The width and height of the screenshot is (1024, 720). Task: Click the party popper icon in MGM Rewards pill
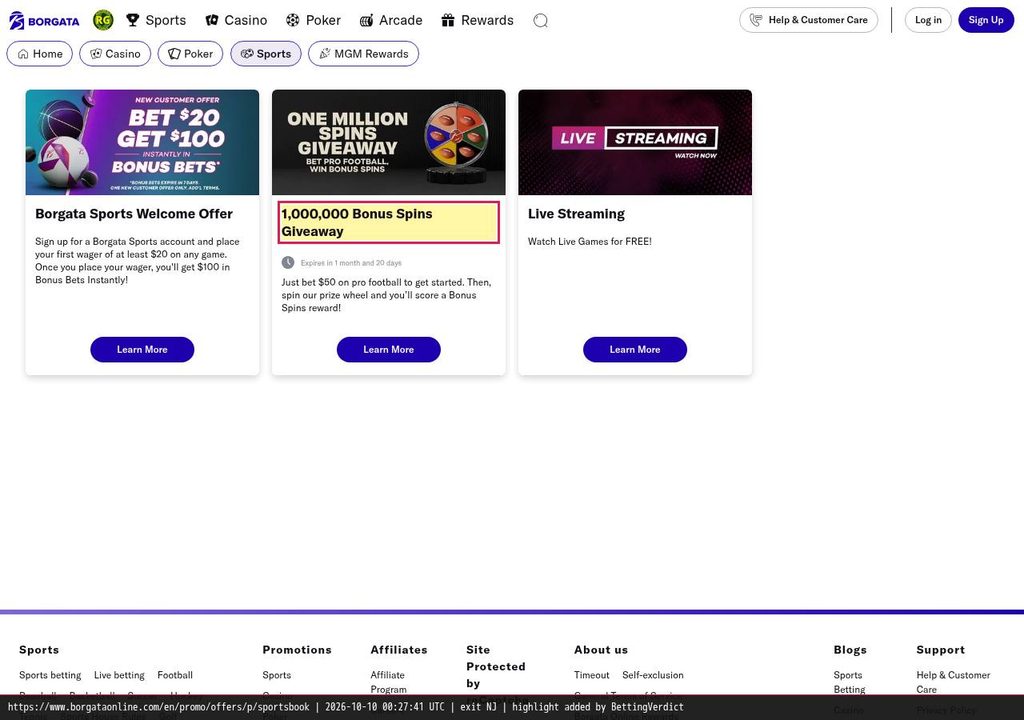(325, 54)
